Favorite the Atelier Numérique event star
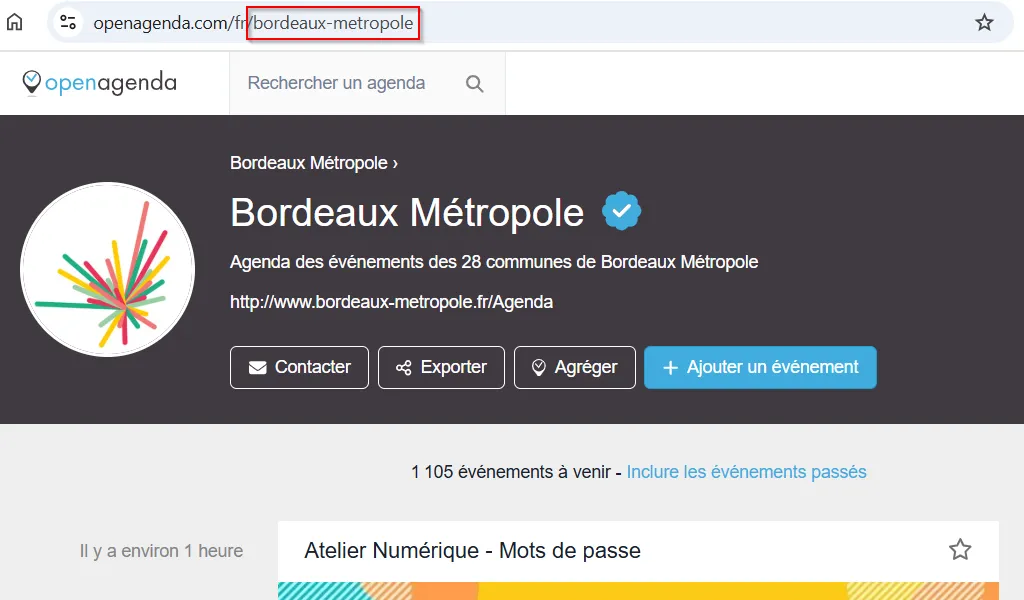The image size is (1024, 600). pyautogui.click(x=960, y=550)
